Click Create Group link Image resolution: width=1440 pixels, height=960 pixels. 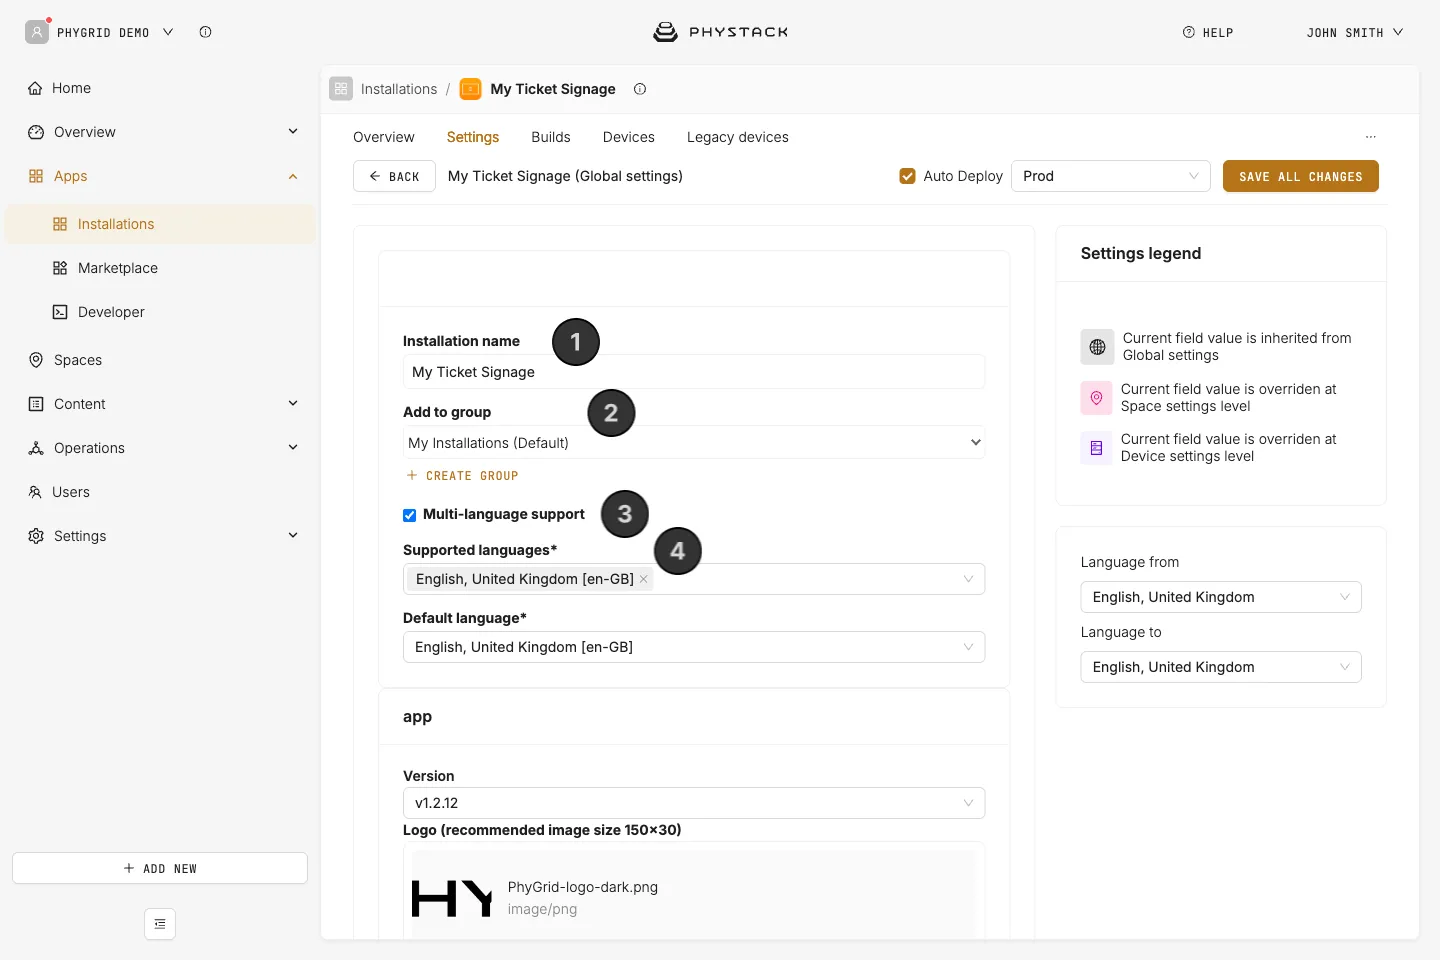[462, 476]
